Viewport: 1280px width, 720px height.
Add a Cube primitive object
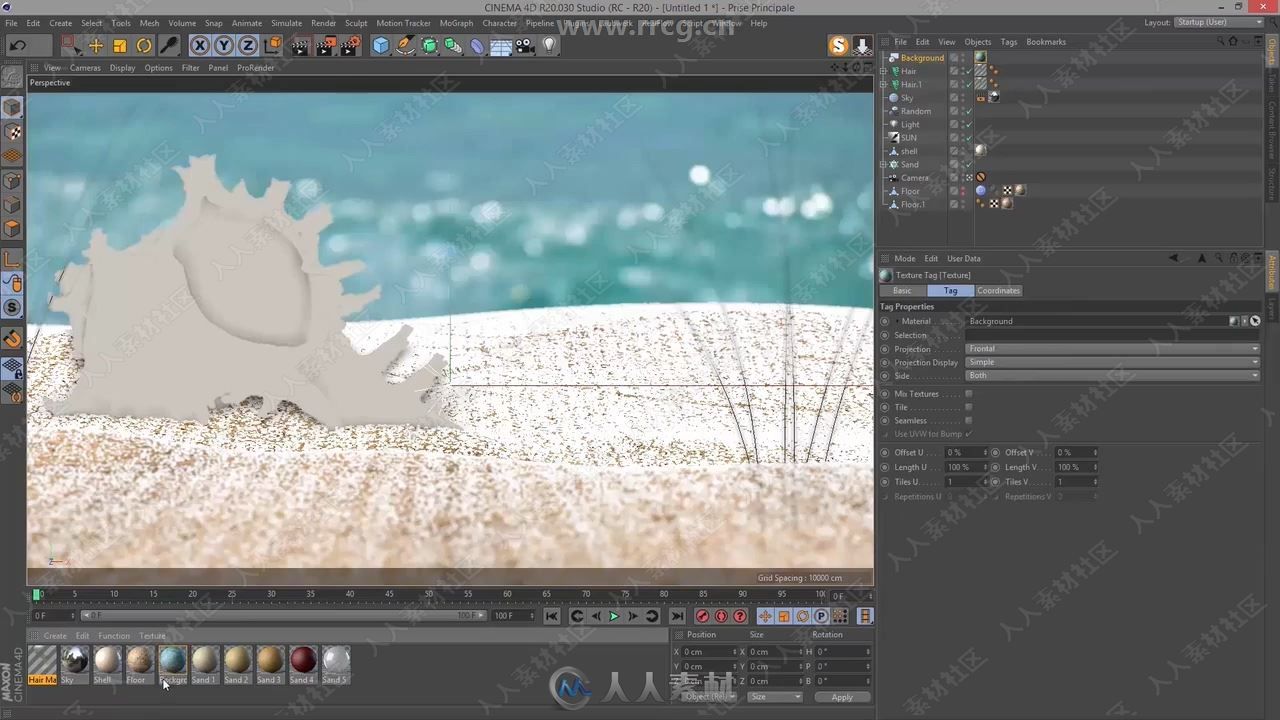tap(381, 45)
